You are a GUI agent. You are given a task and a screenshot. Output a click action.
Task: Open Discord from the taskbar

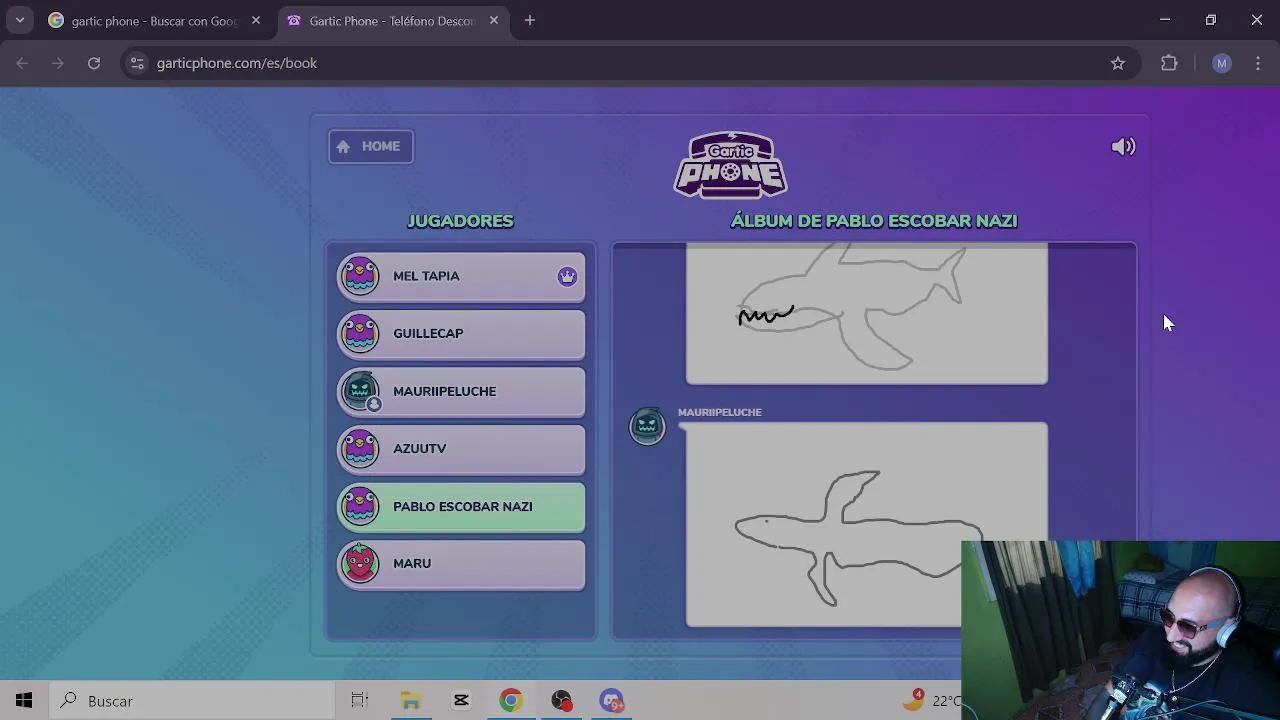612,701
